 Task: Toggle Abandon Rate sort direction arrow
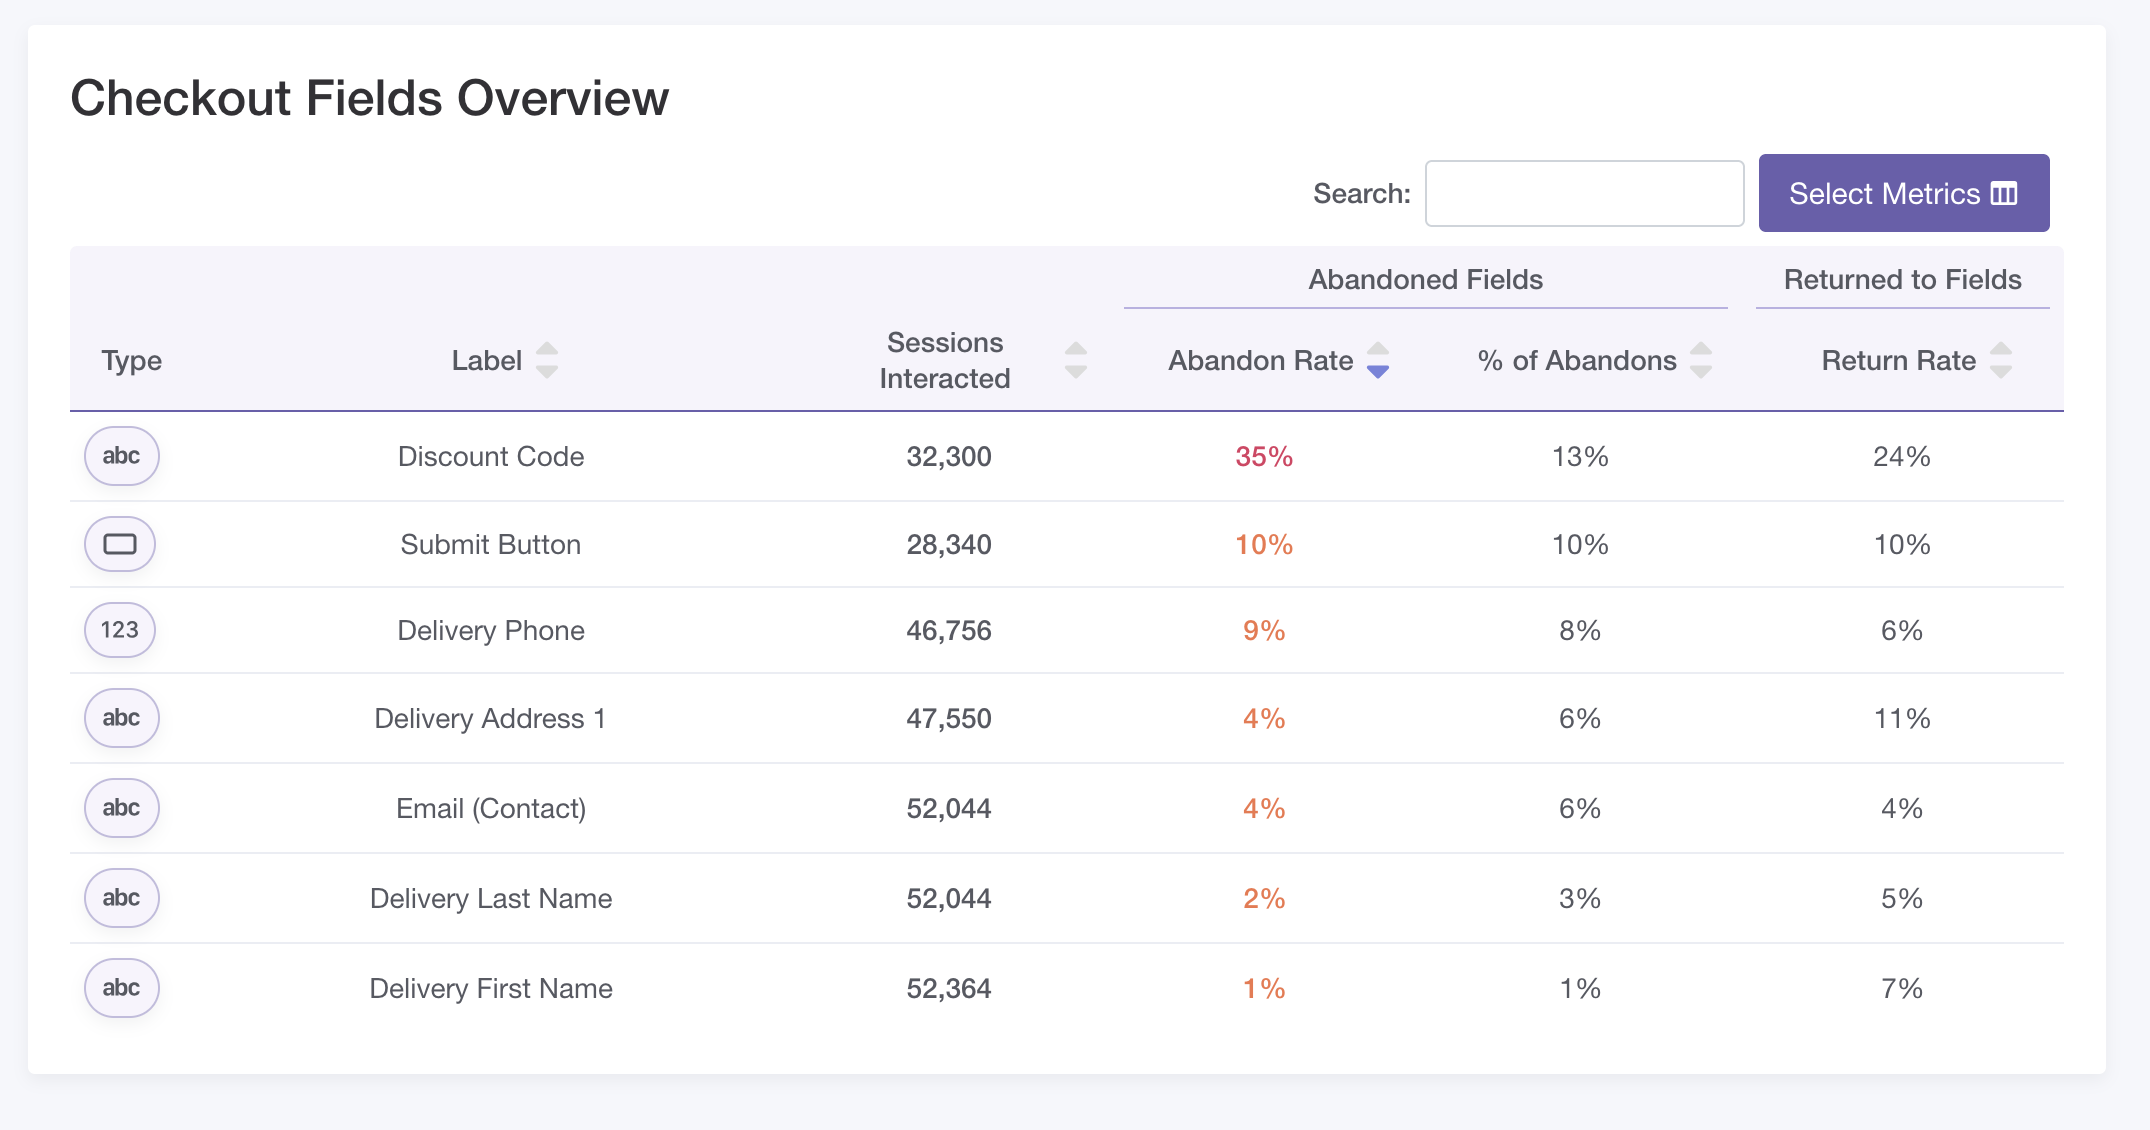tap(1377, 360)
